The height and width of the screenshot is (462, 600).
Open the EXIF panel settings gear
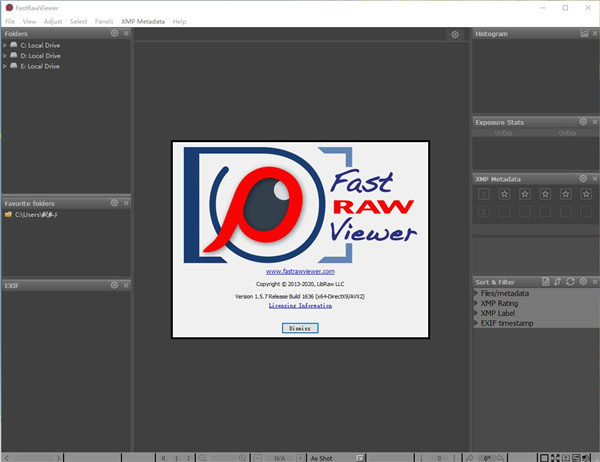click(x=114, y=285)
